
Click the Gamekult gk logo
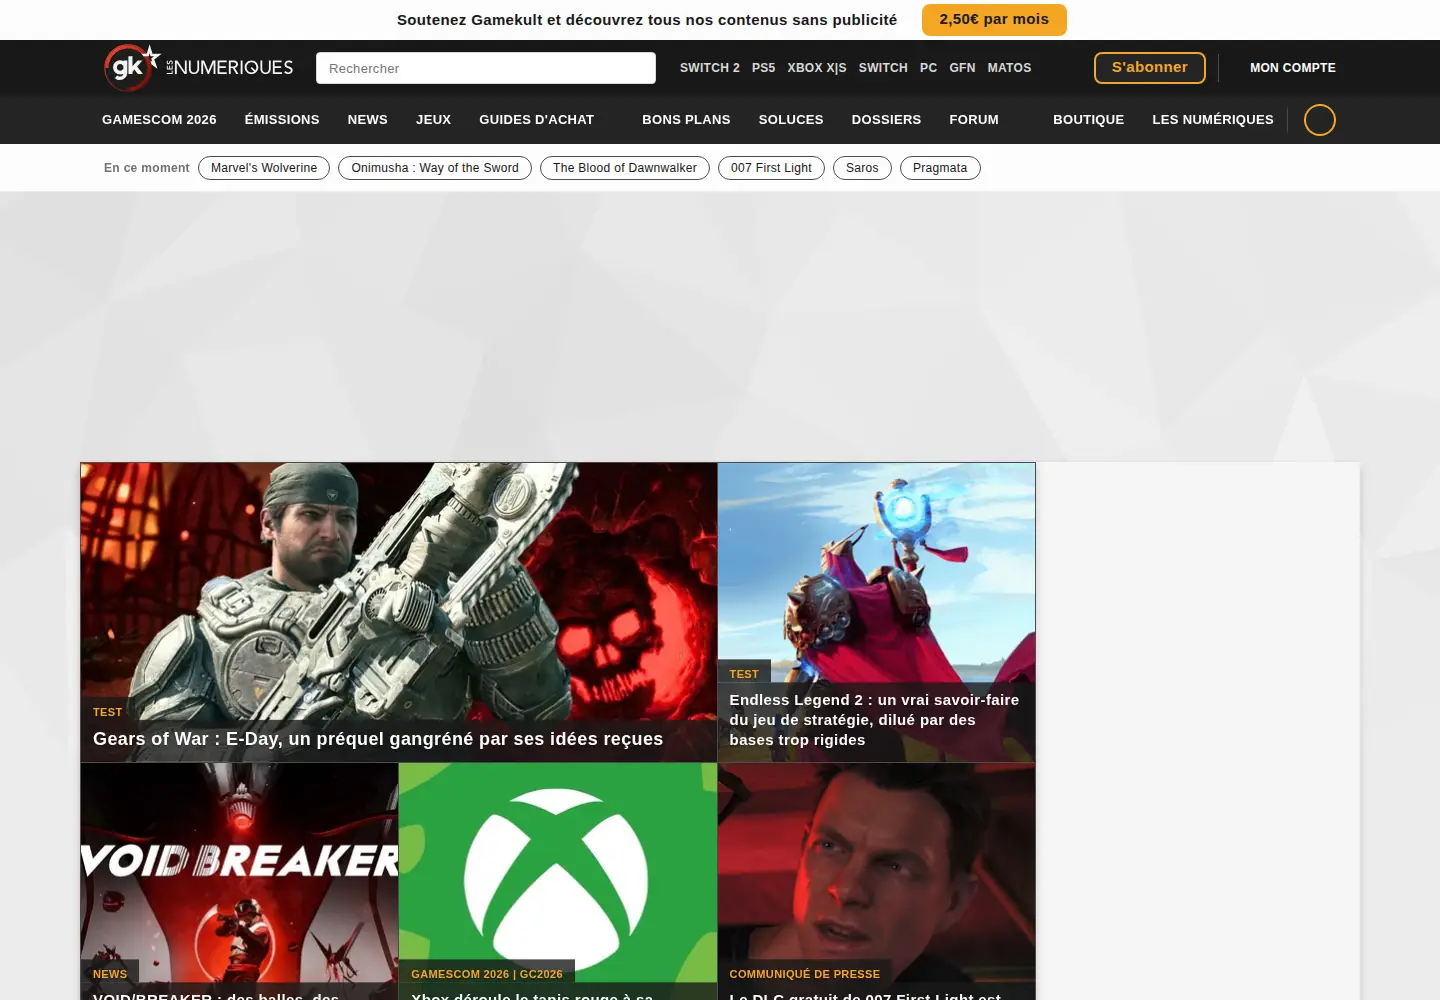132,67
